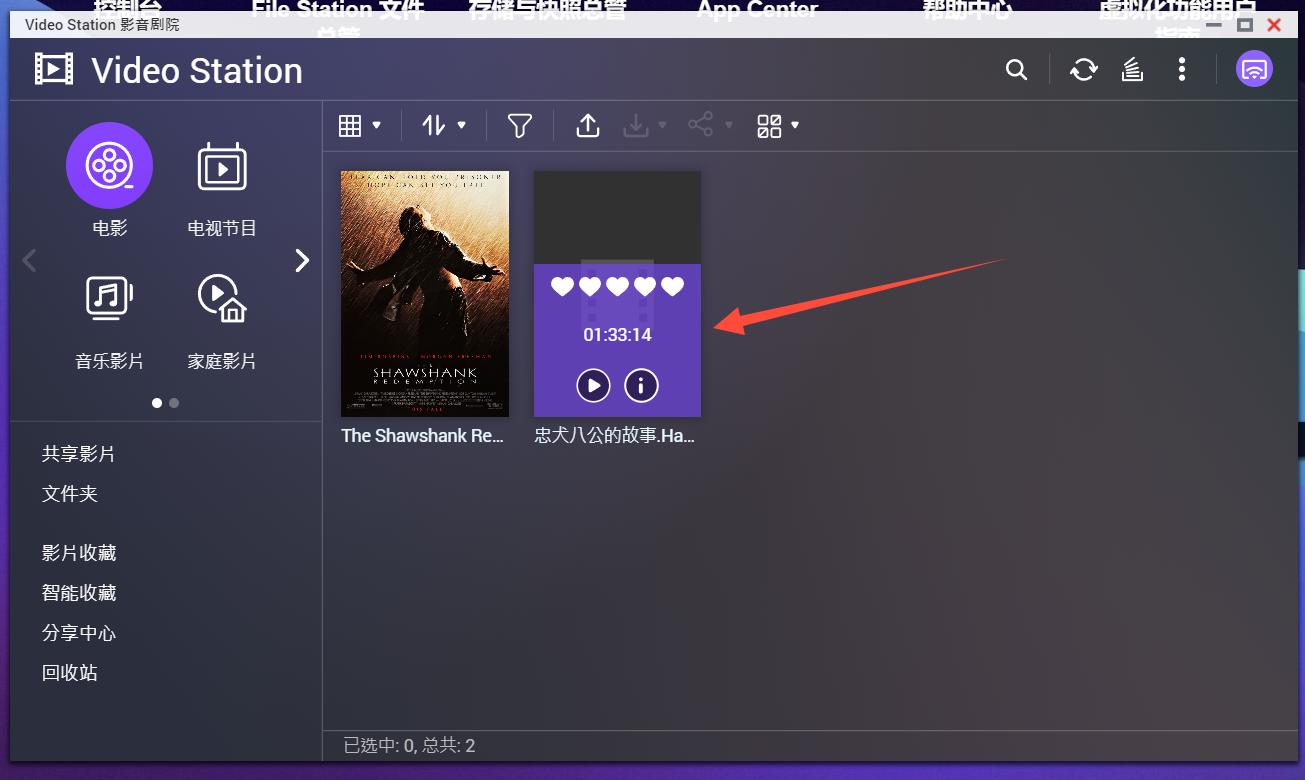Open the three-dot more options menu
Screen dimensions: 1305x780
[1182, 70]
